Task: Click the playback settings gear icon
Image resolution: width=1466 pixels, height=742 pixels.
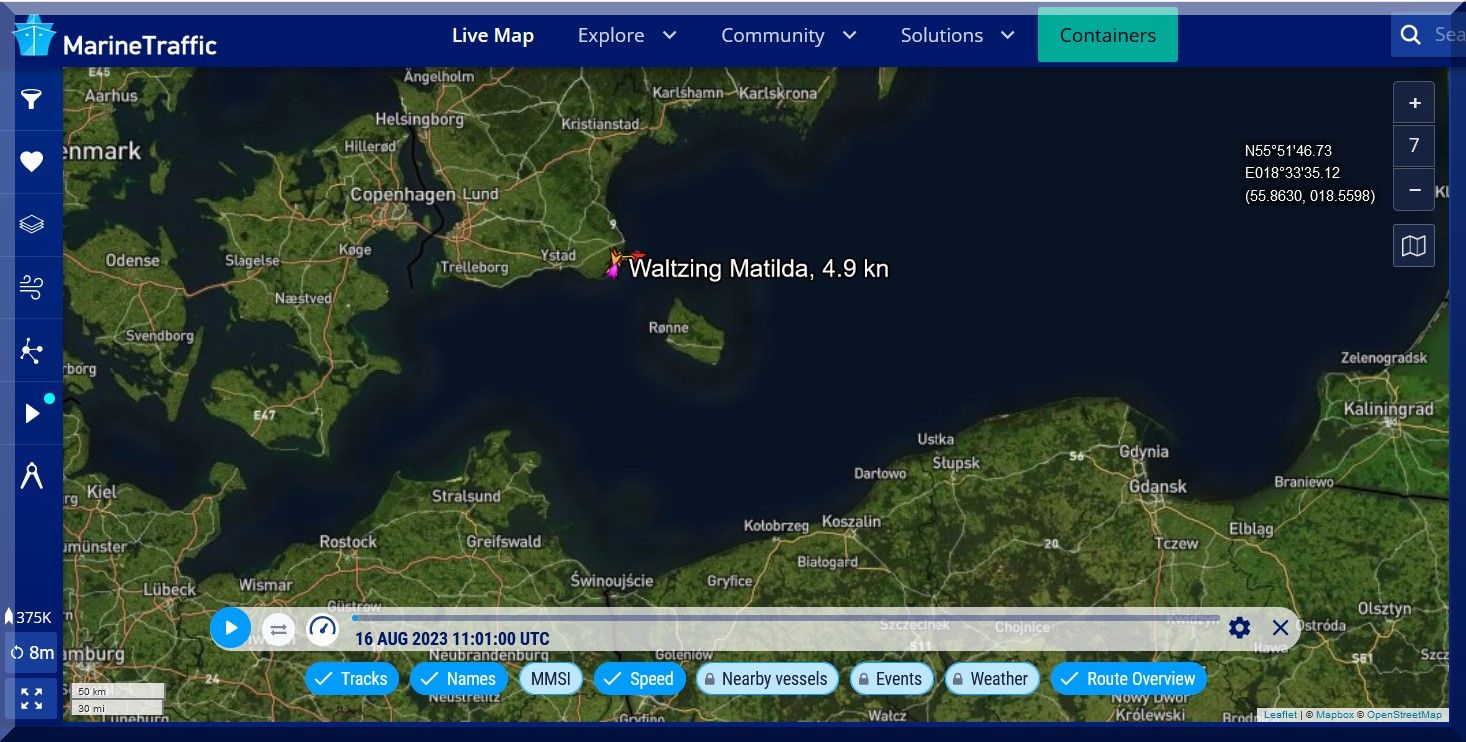Action: 1239,628
